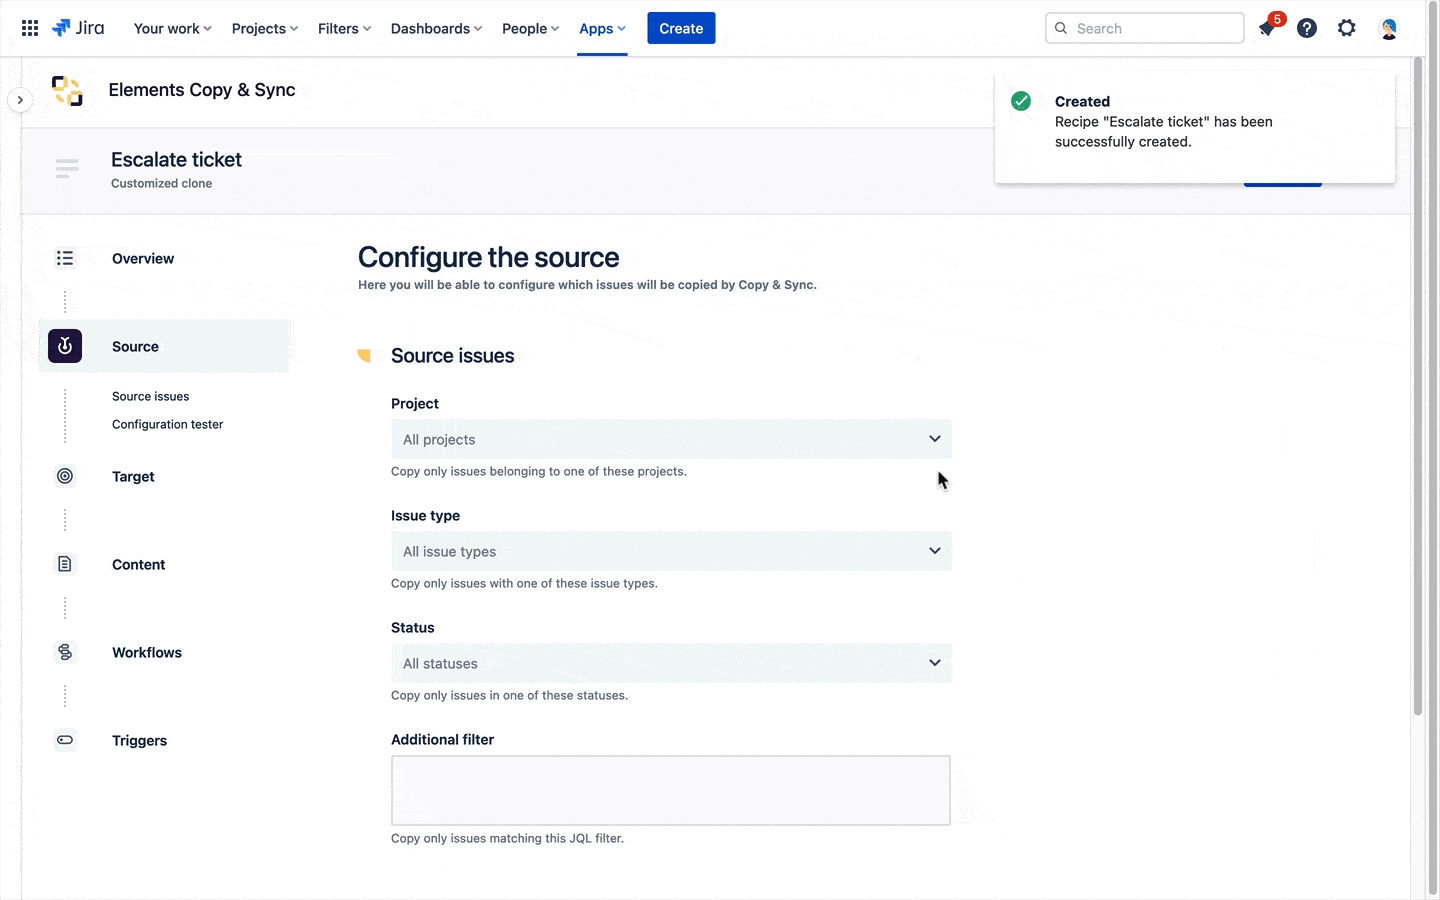This screenshot has height=900, width=1440.
Task: Click the Target icon in the sidebar
Action: click(x=64, y=476)
